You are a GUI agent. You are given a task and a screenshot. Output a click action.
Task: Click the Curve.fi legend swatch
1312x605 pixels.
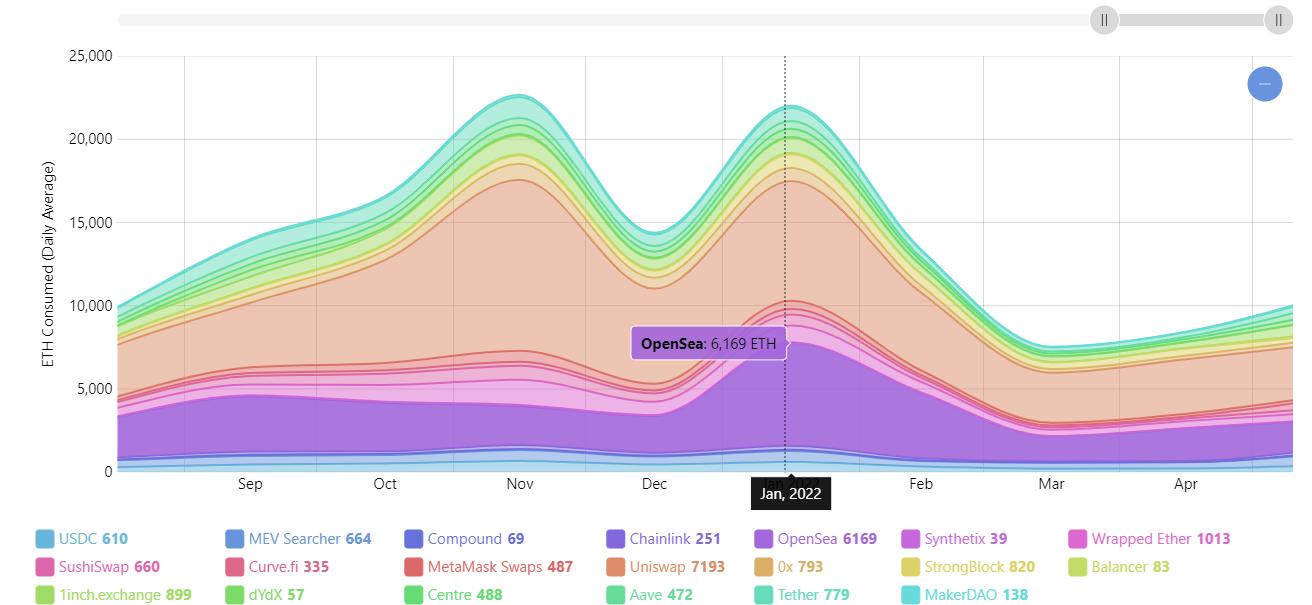(235, 567)
